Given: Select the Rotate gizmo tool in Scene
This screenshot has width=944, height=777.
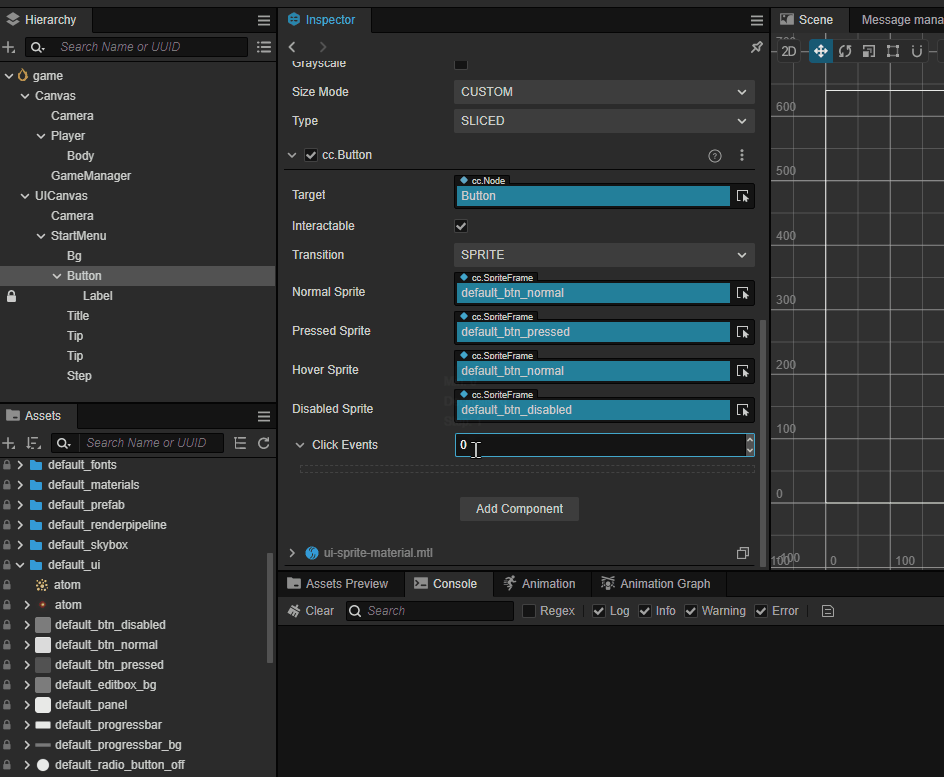Looking at the screenshot, I should pos(845,51).
